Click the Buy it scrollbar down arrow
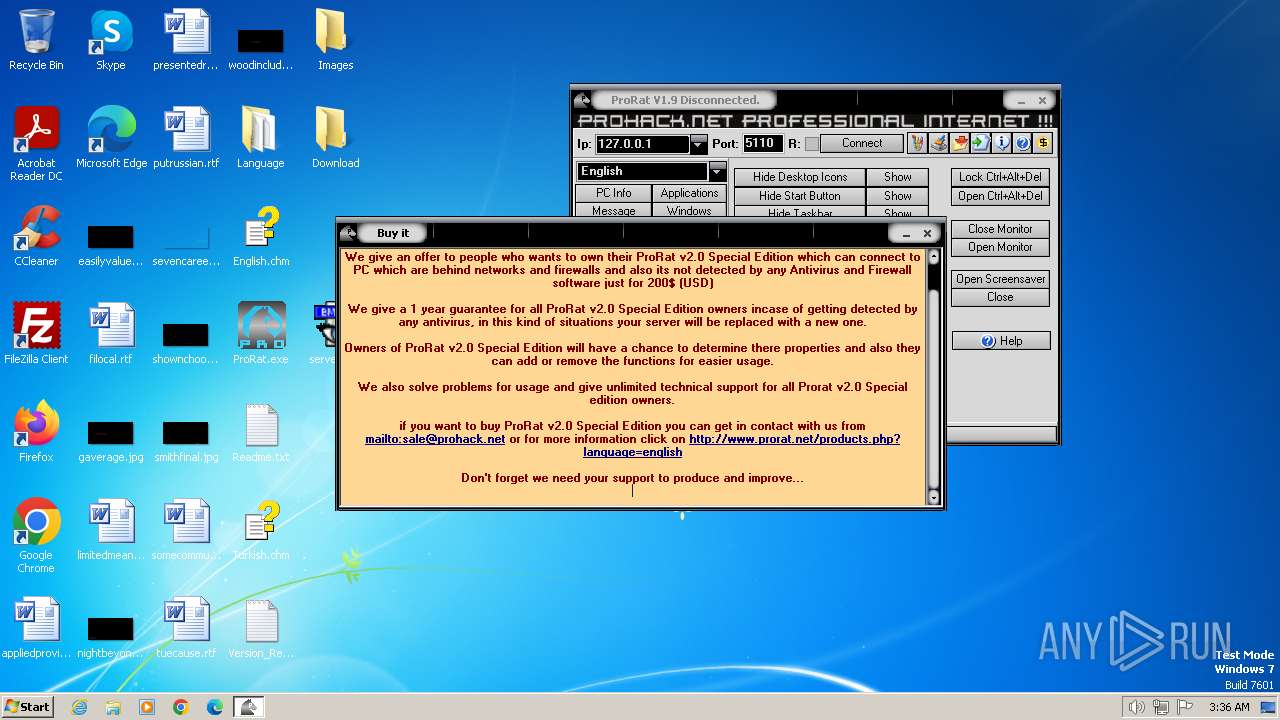 pyautogui.click(x=934, y=497)
